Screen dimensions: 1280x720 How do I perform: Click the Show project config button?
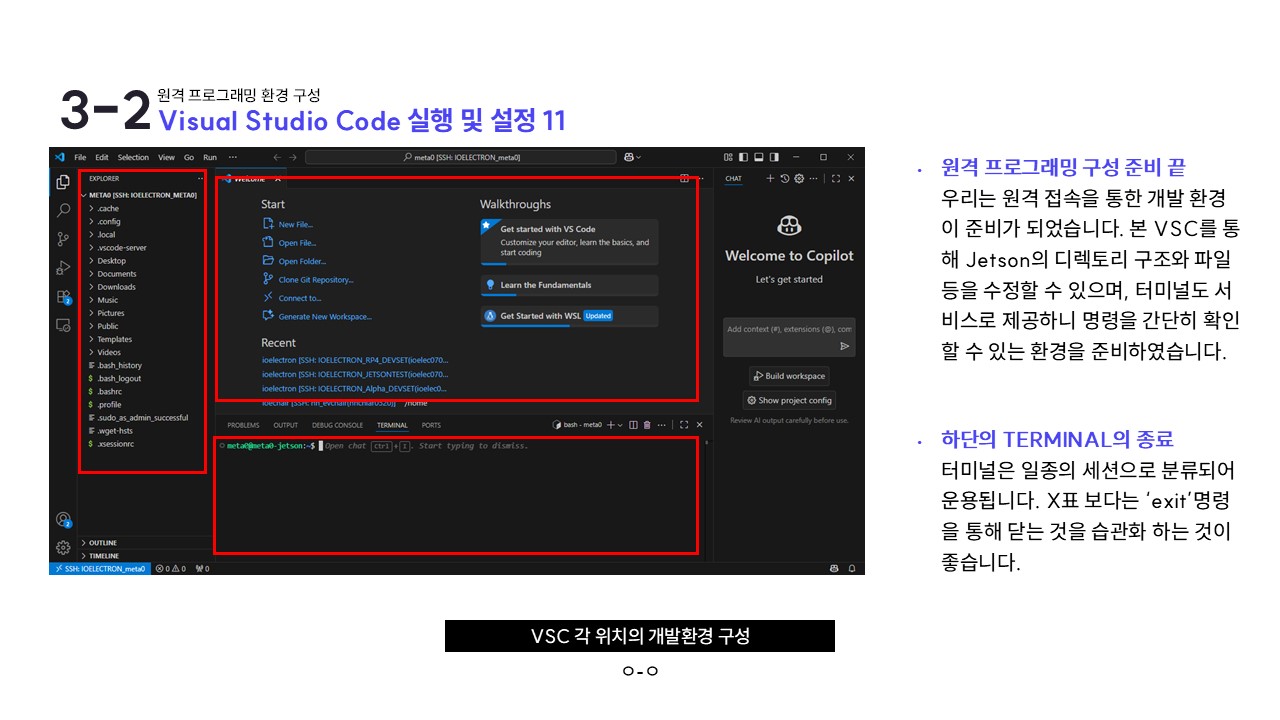789,400
